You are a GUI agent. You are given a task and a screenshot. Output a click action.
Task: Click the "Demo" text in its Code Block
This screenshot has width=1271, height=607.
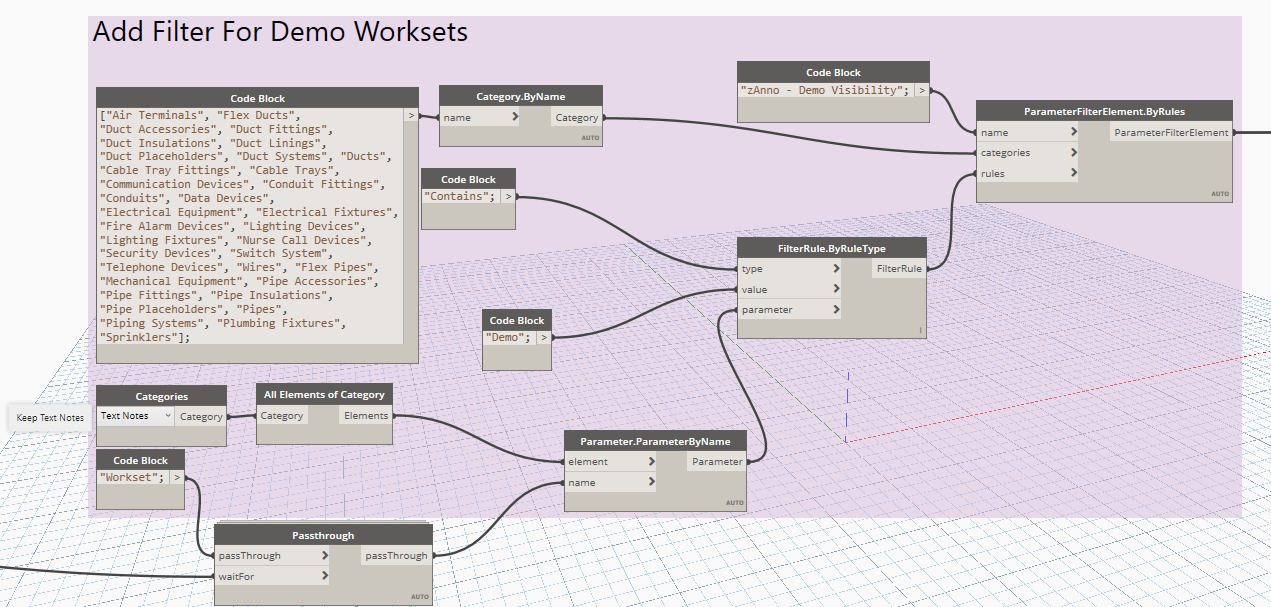[507, 337]
